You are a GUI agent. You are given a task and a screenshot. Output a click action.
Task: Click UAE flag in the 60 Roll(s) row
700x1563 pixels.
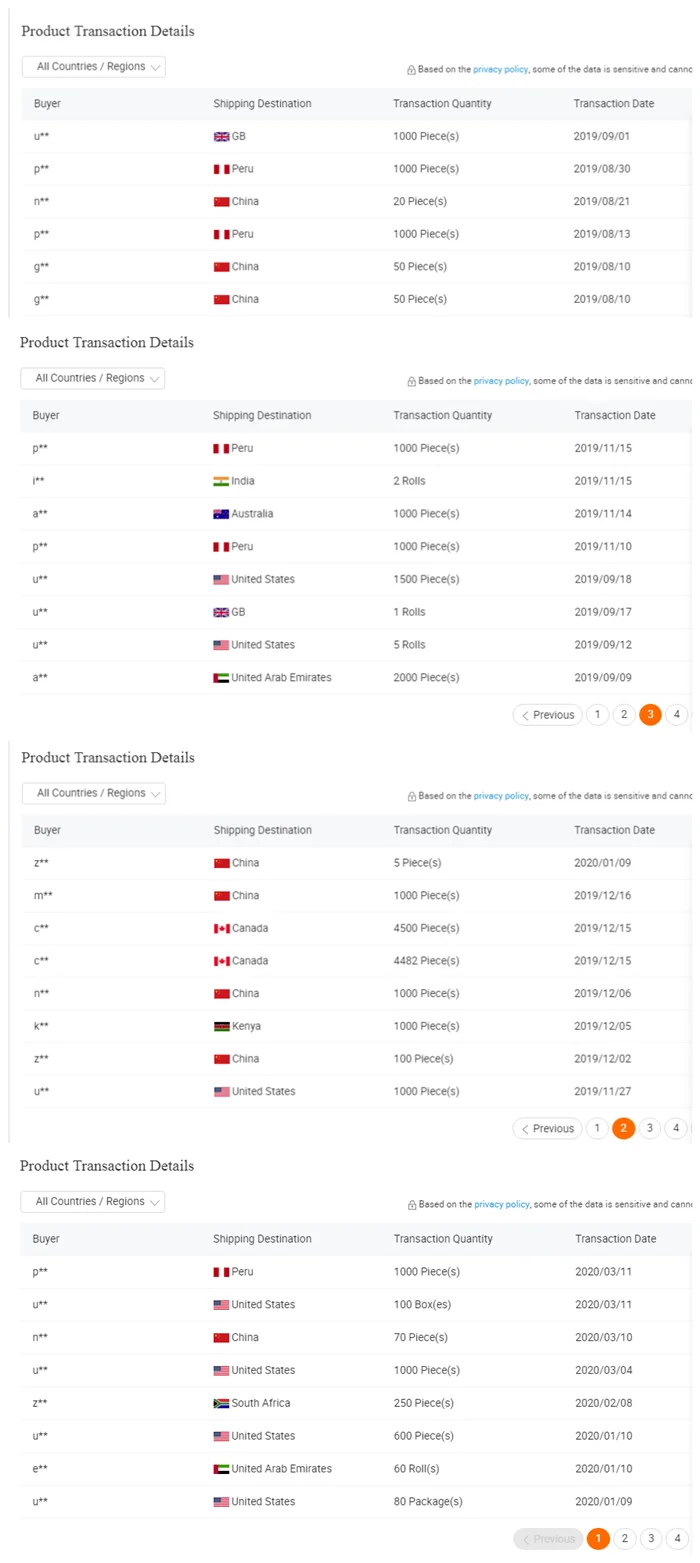tap(221, 1469)
